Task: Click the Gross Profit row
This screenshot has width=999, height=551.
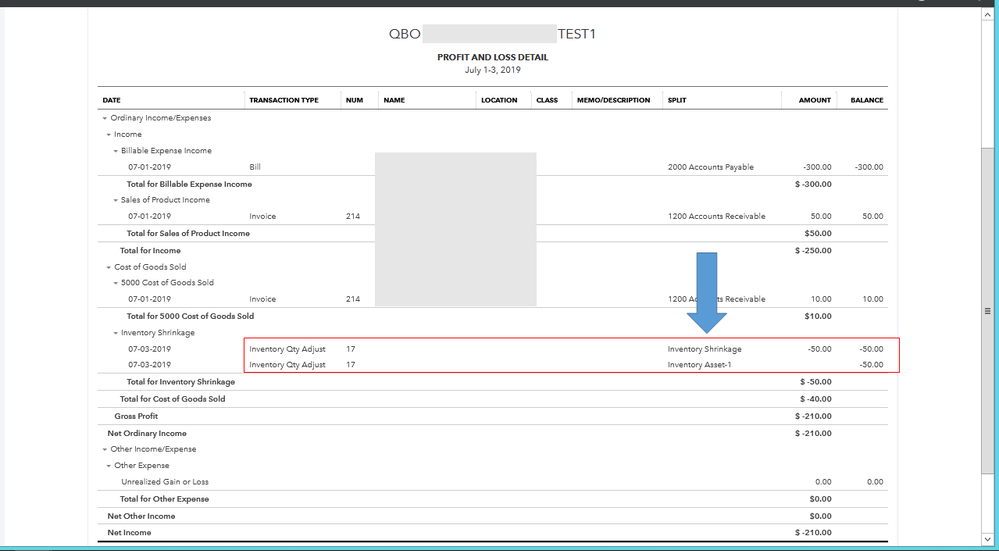Action: [x=492, y=417]
